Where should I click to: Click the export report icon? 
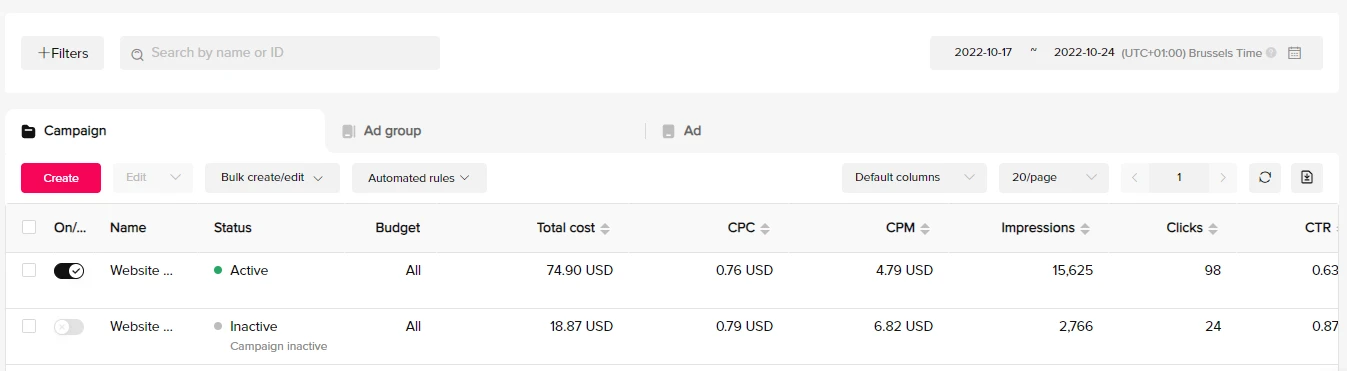[1307, 178]
